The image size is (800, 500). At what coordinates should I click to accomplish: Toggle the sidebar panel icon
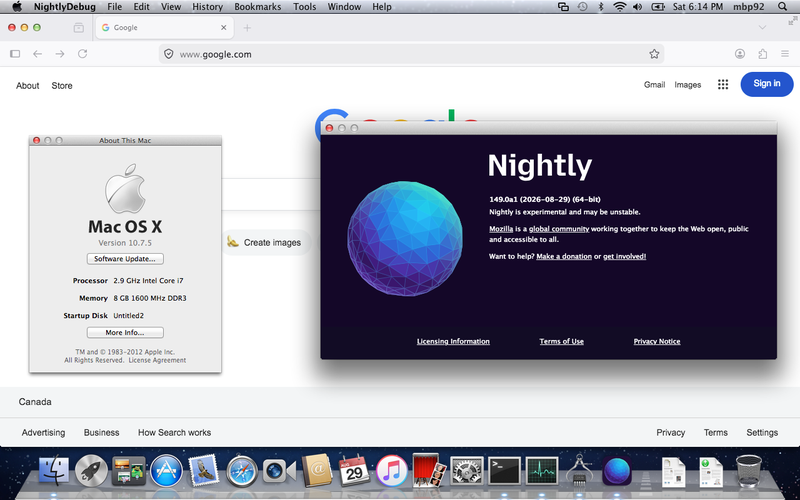click(x=15, y=54)
